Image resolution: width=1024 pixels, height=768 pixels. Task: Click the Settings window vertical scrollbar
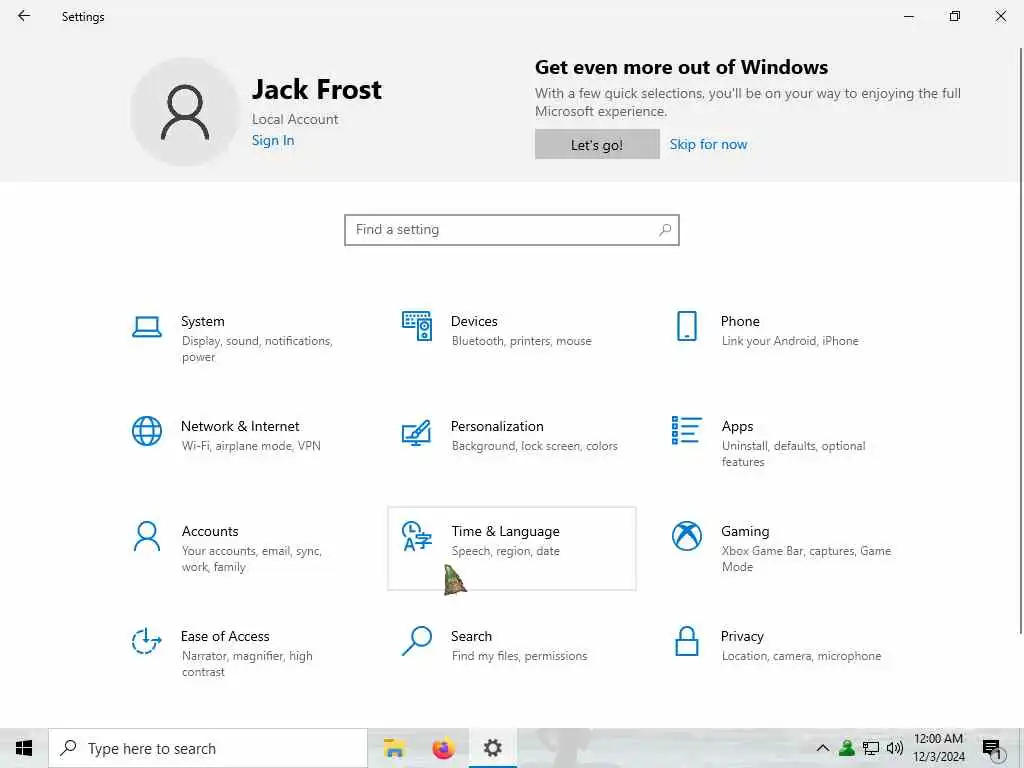pyautogui.click(x=1021, y=340)
